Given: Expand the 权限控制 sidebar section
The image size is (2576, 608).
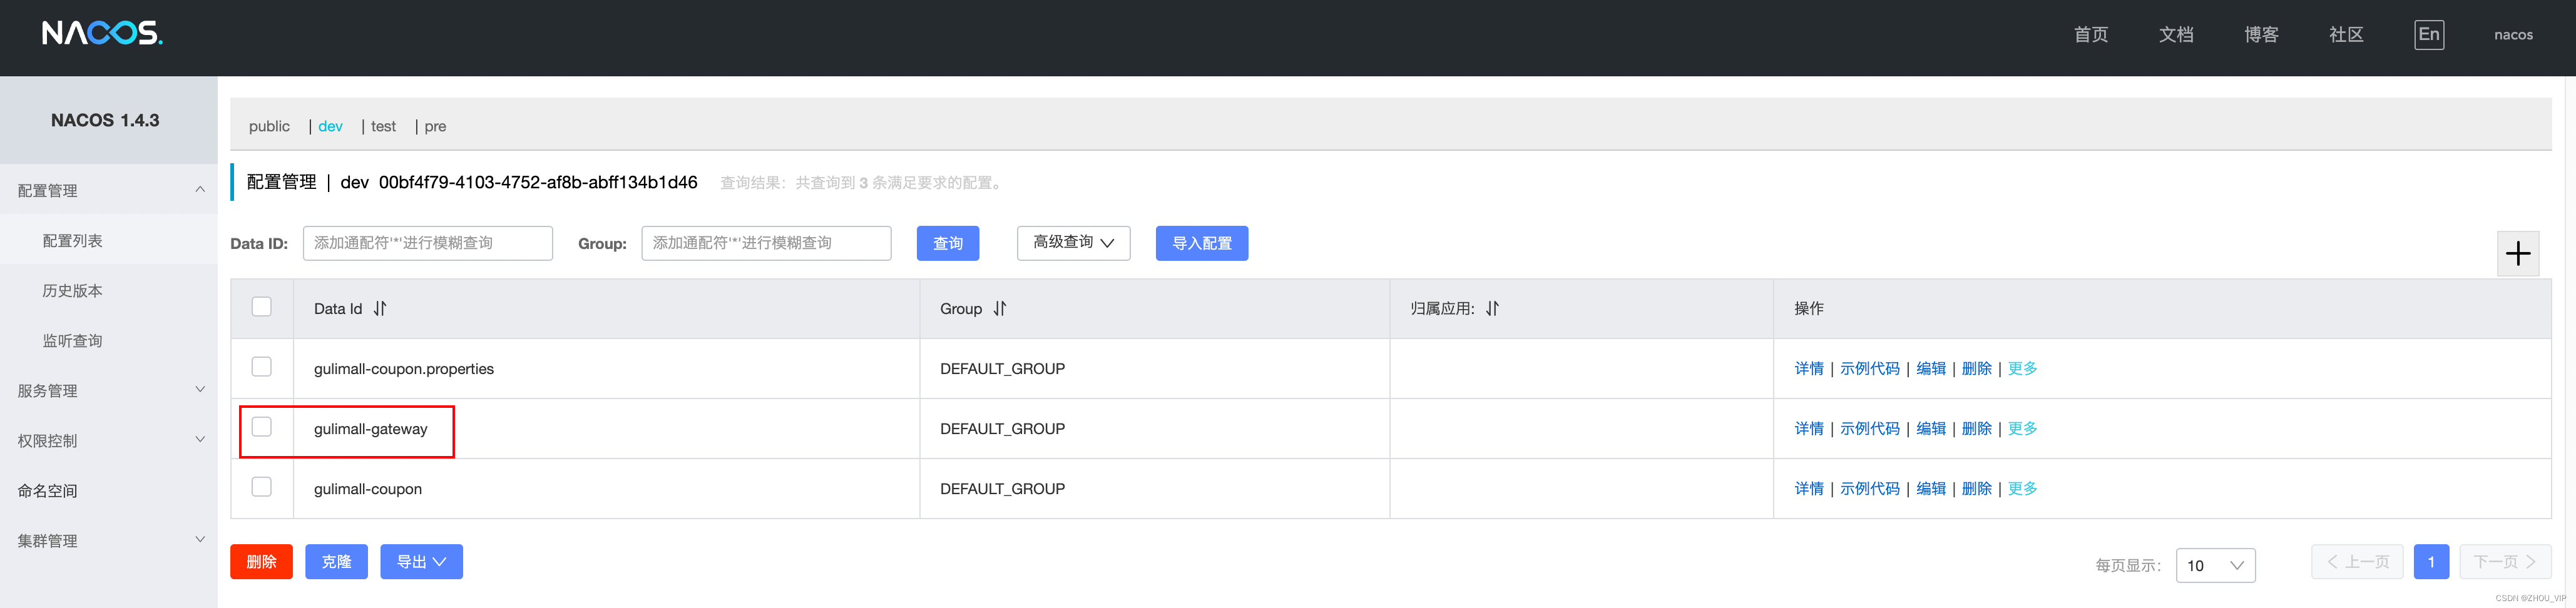Looking at the screenshot, I should tap(109, 440).
